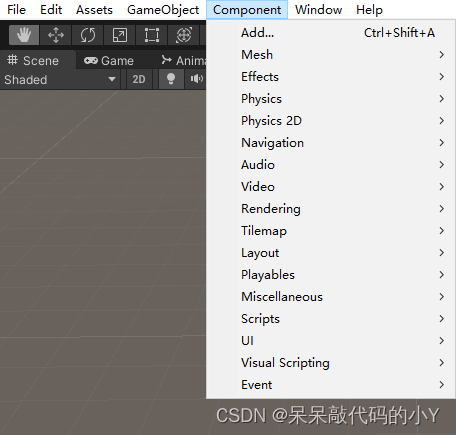Open the UI component submenu
The image size is (456, 435).
331,341
